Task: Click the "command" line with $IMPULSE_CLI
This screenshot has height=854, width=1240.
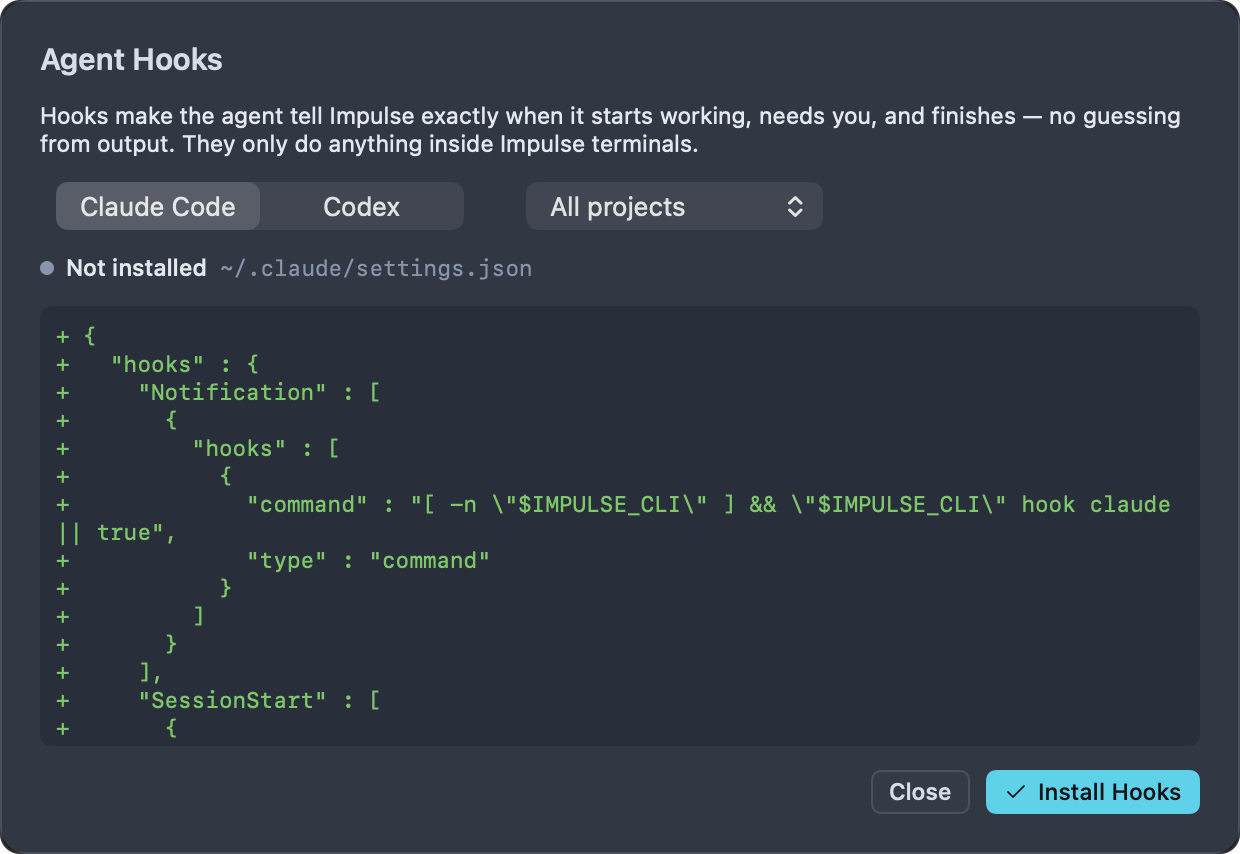Action: point(614,504)
